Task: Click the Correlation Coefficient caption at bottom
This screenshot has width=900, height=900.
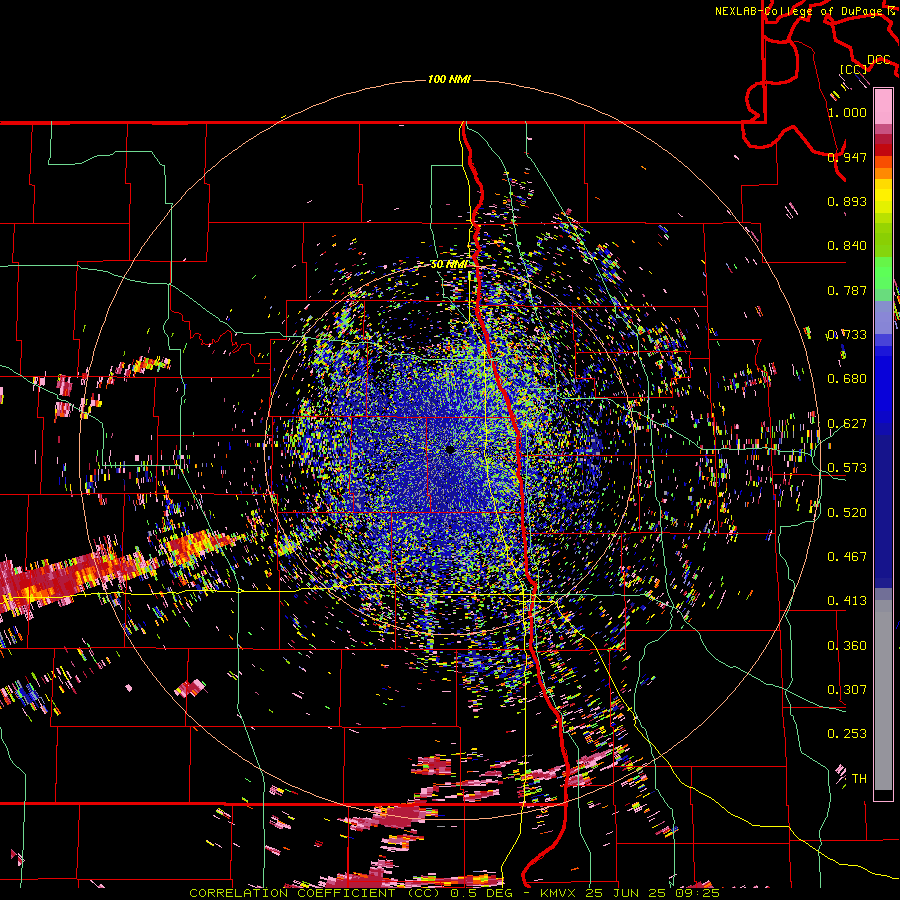Action: pyautogui.click(x=454, y=893)
